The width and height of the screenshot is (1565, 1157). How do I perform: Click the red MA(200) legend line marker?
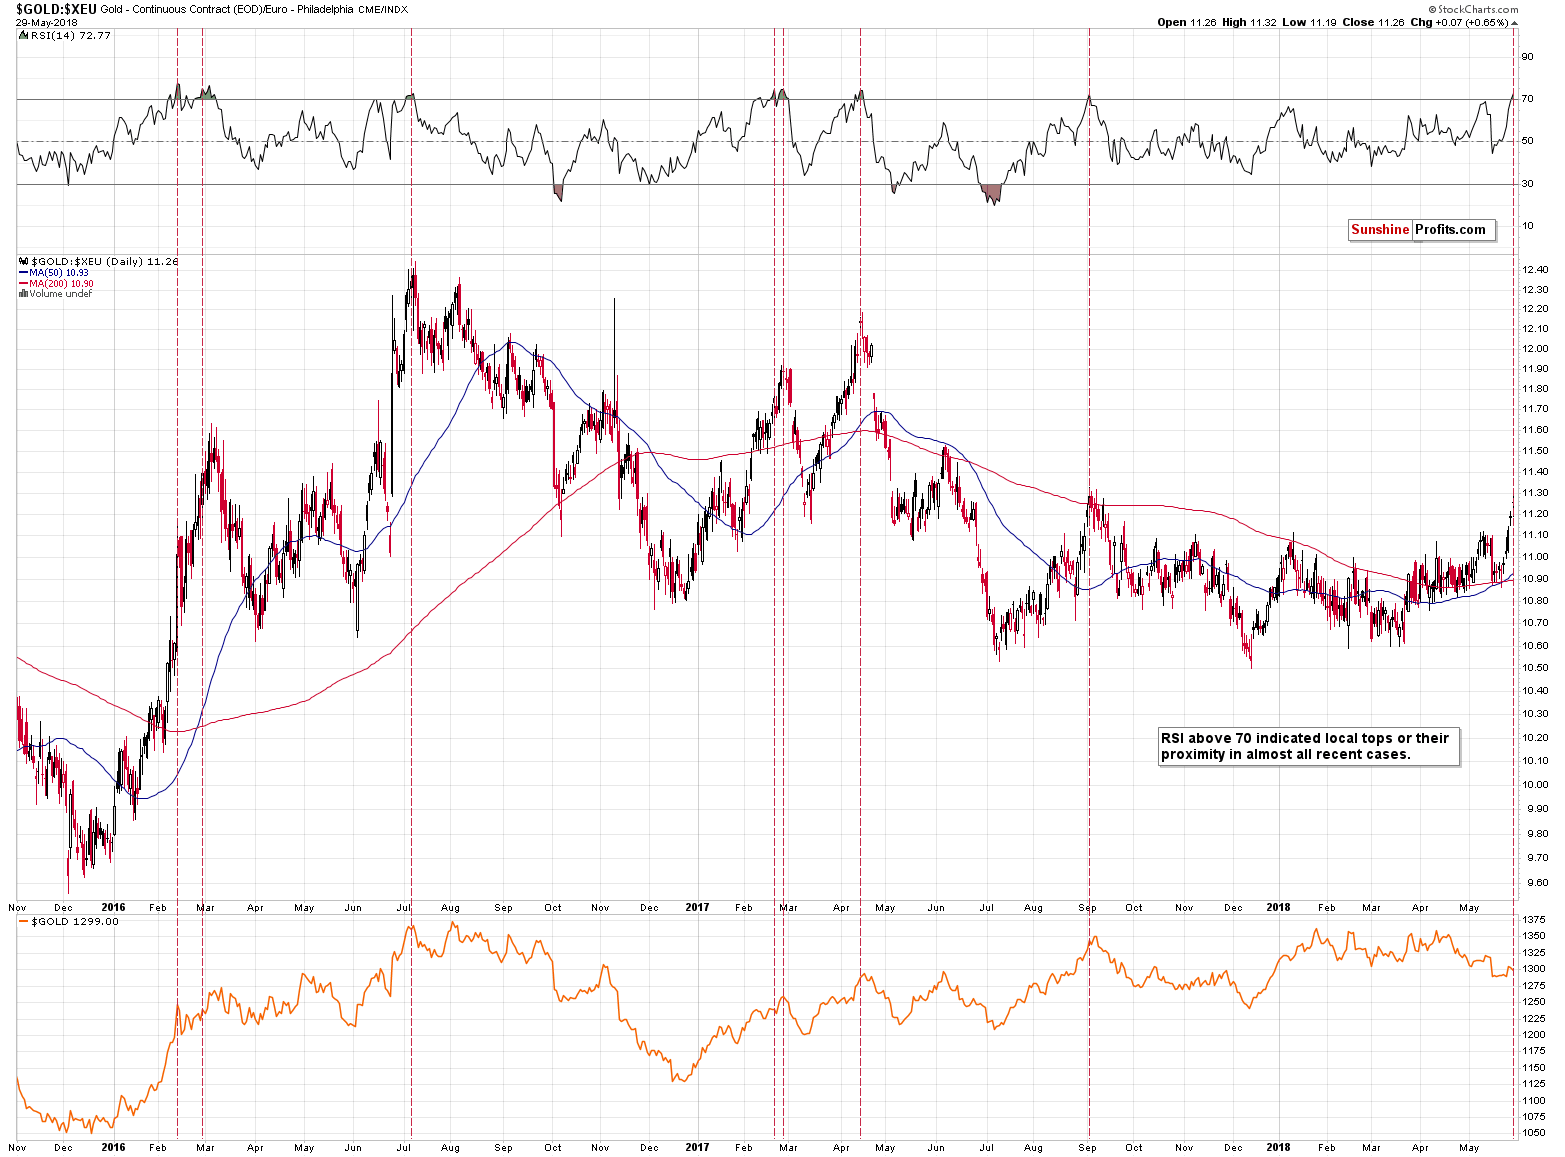click(x=24, y=284)
